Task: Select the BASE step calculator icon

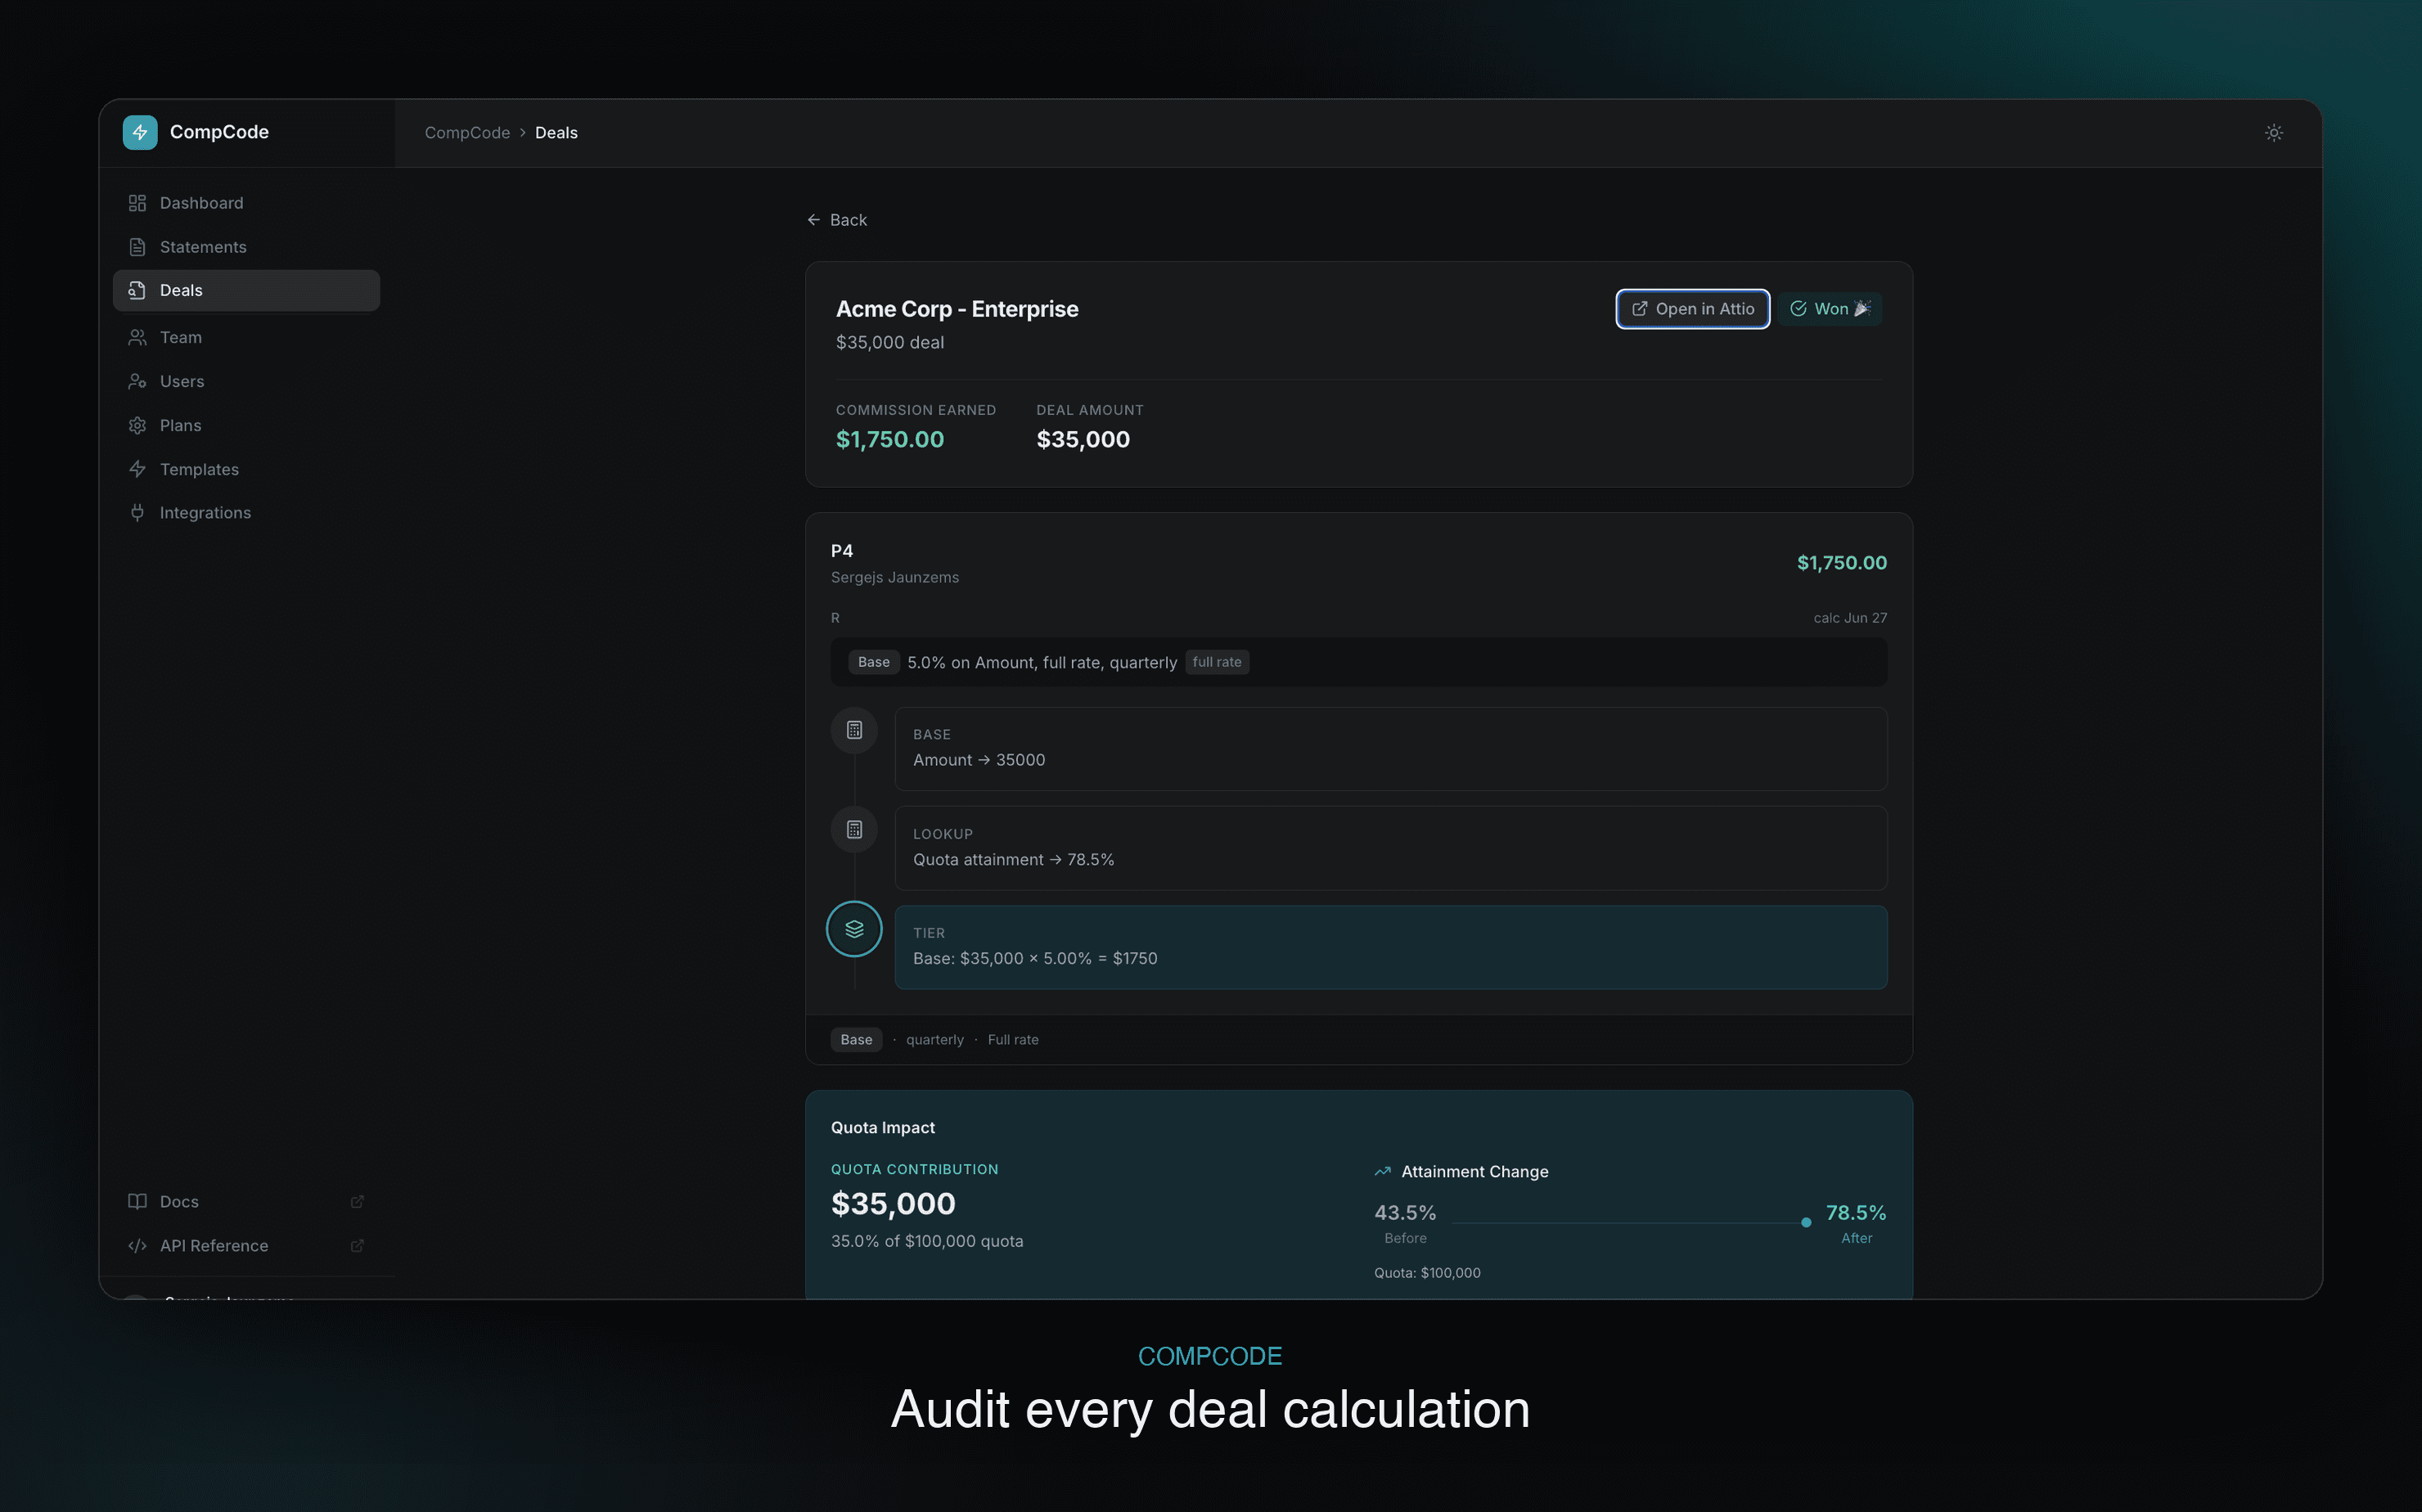Action: click(854, 731)
